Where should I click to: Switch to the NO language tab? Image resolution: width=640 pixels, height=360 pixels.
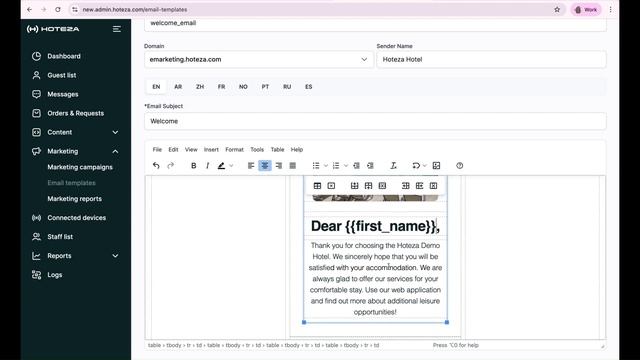click(x=243, y=87)
